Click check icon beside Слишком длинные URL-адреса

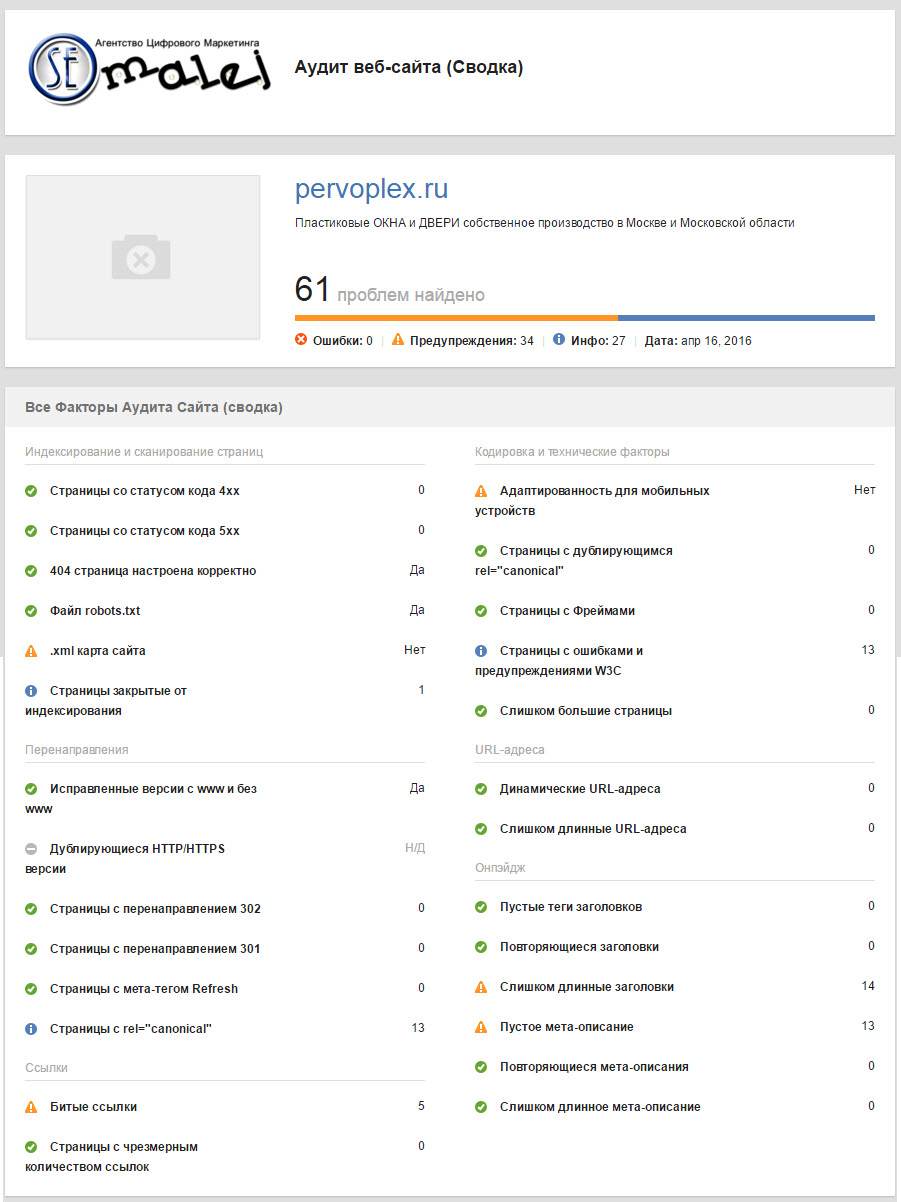click(481, 829)
